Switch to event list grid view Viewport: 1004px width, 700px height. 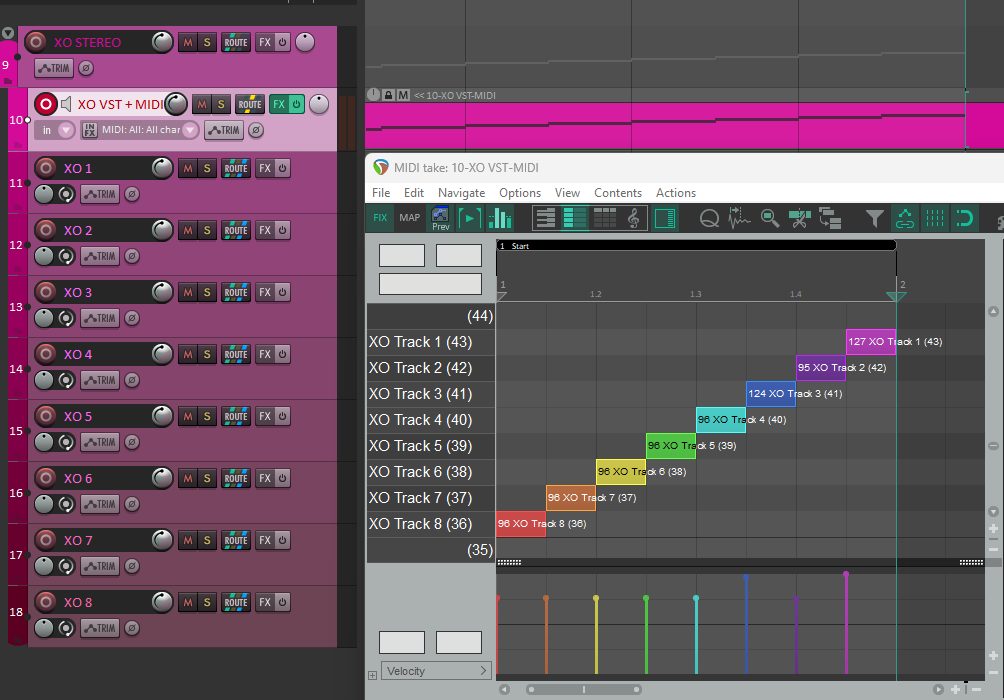[x=604, y=218]
